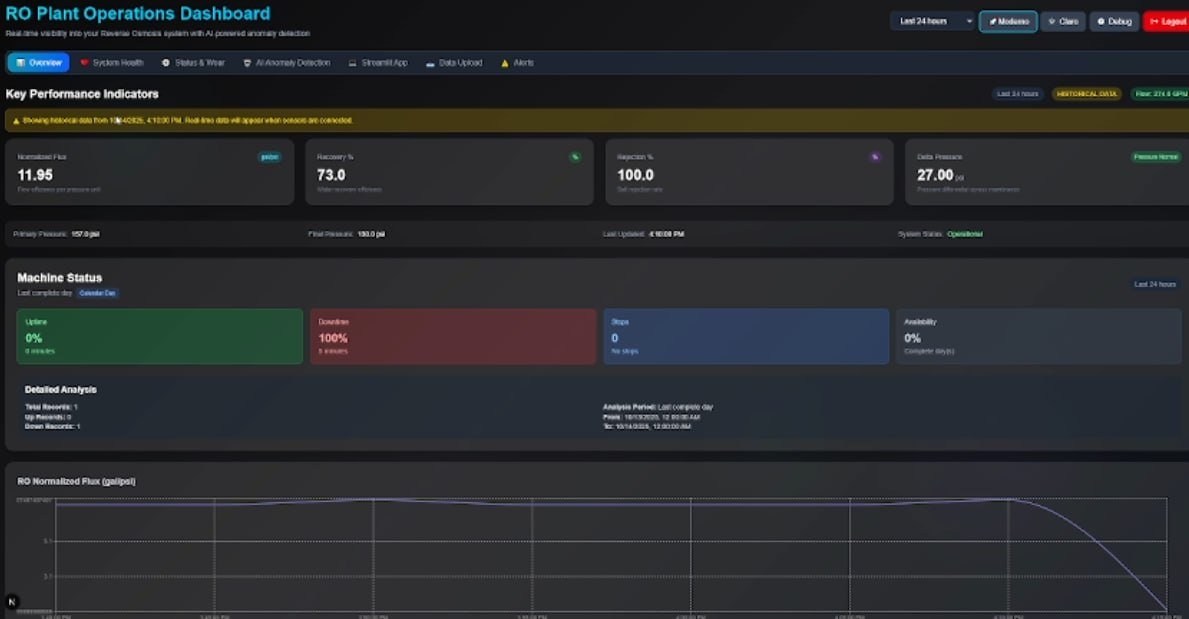Image resolution: width=1189 pixels, height=619 pixels.
Task: Click the Key Performance Indicators heading
Action: (82, 94)
